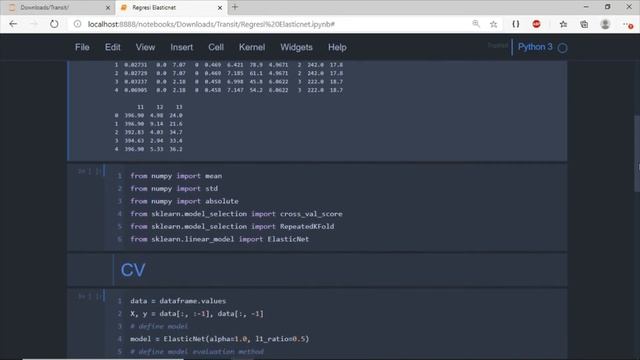The image size is (640, 360).
Task: Open the zoom magnifier icon in the address bar
Action: 476,24
